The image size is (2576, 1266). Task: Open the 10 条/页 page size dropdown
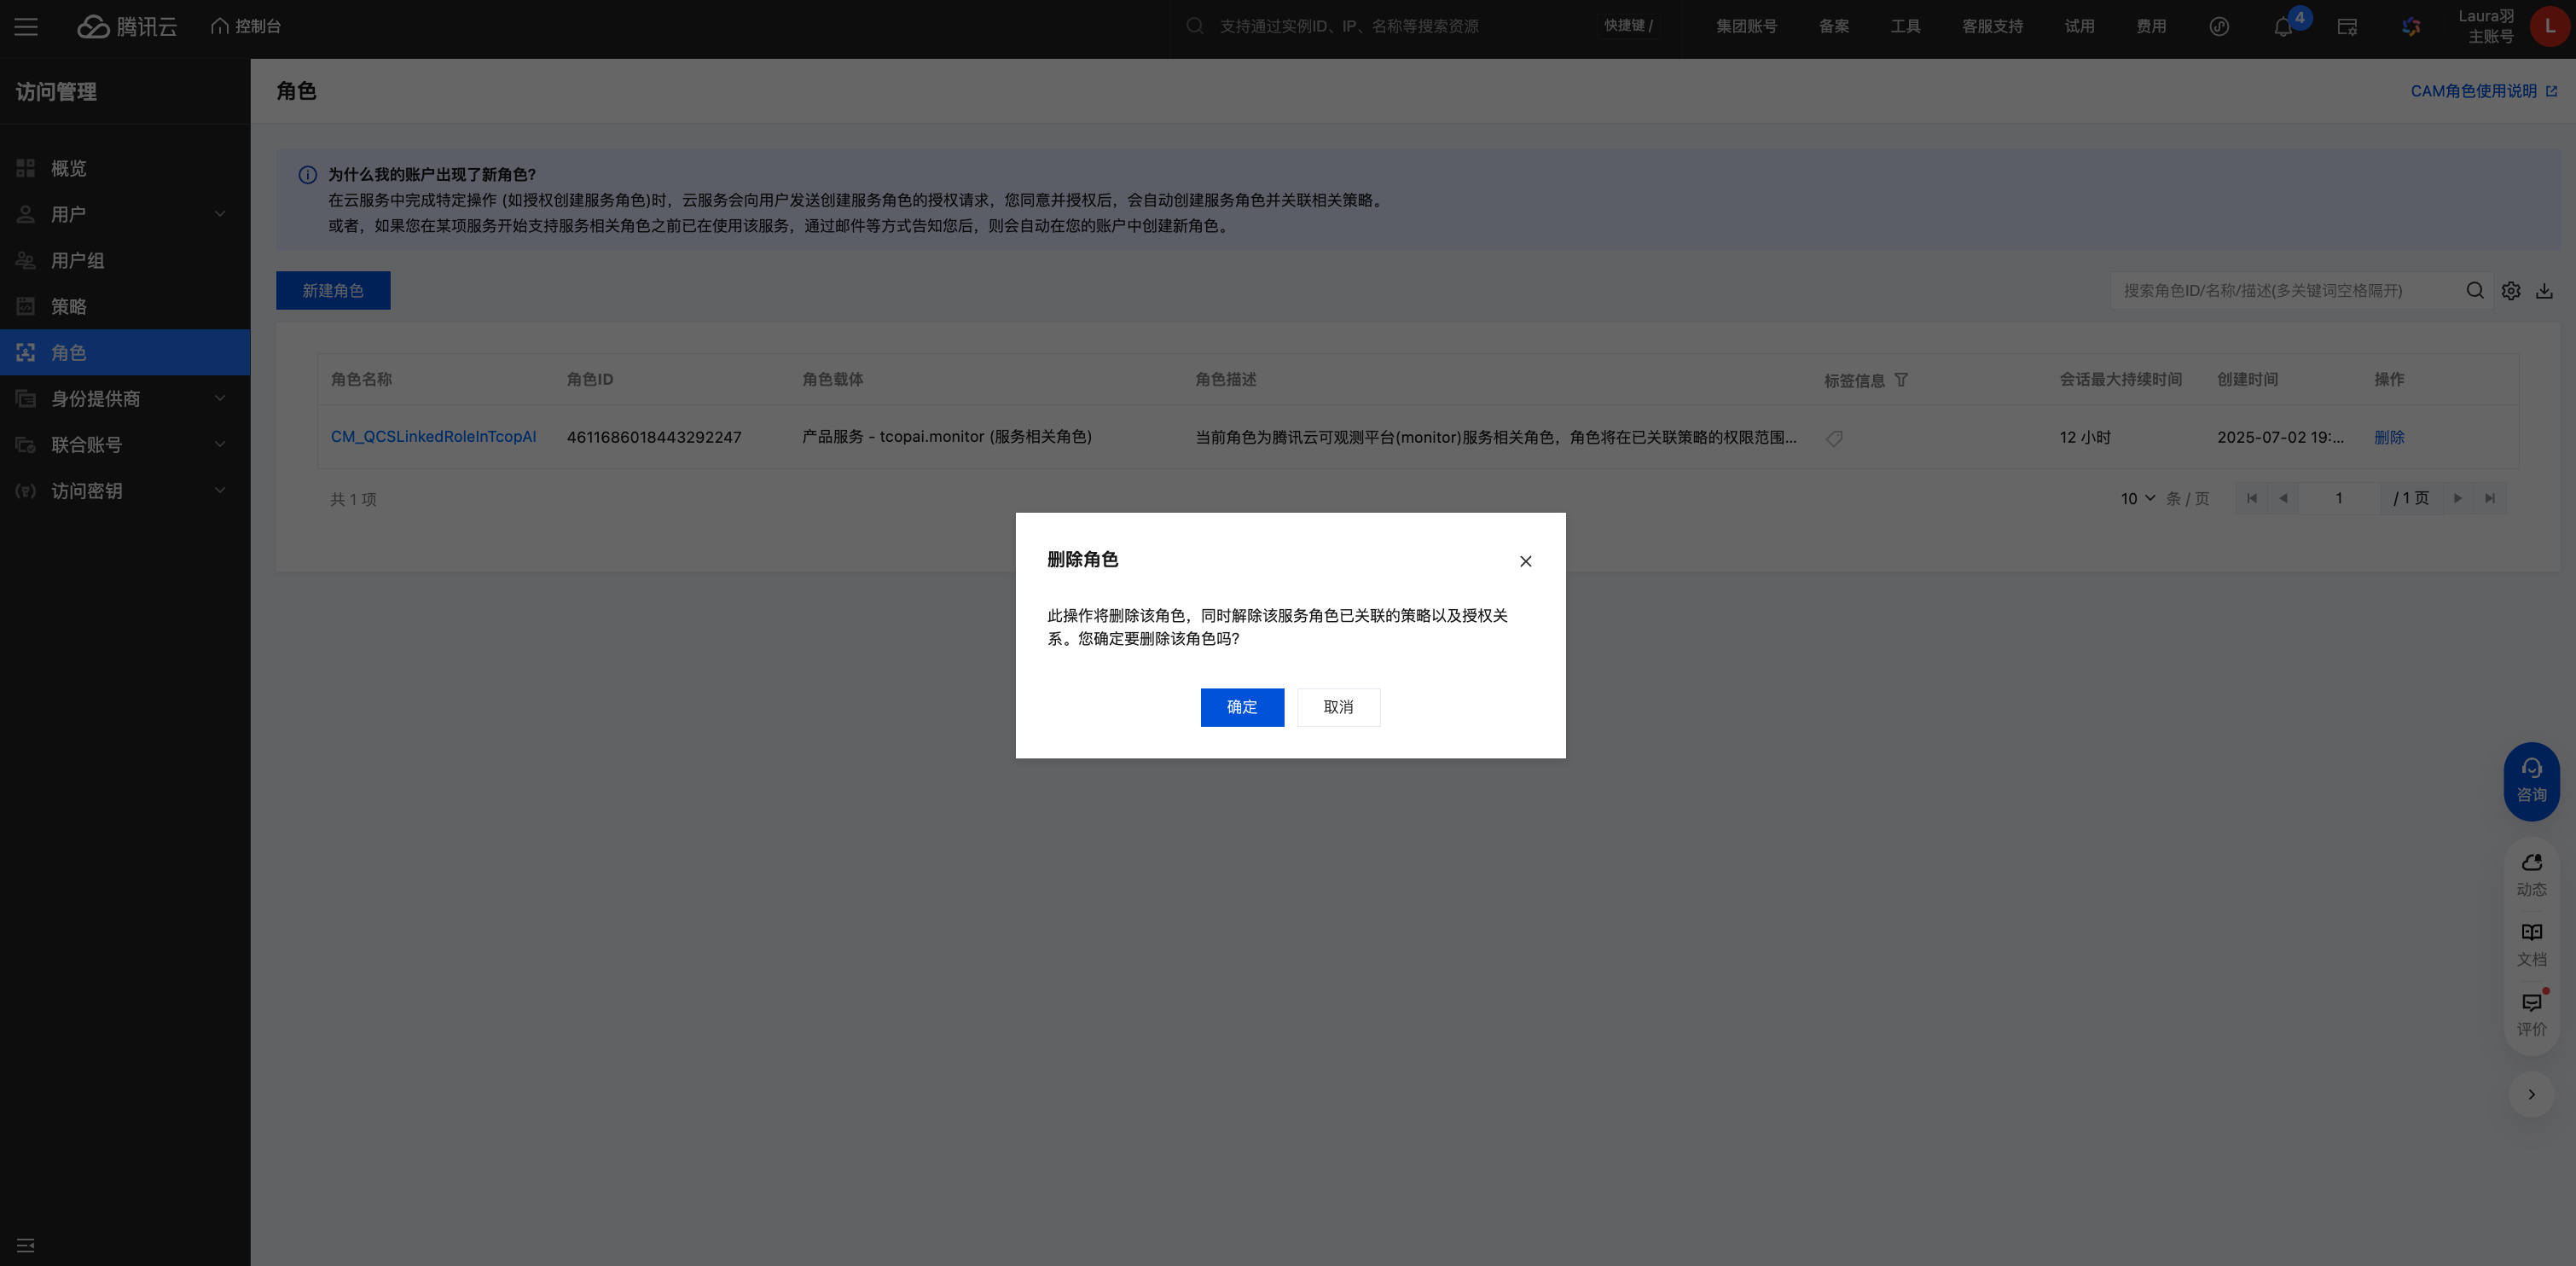pyautogui.click(x=2138, y=498)
